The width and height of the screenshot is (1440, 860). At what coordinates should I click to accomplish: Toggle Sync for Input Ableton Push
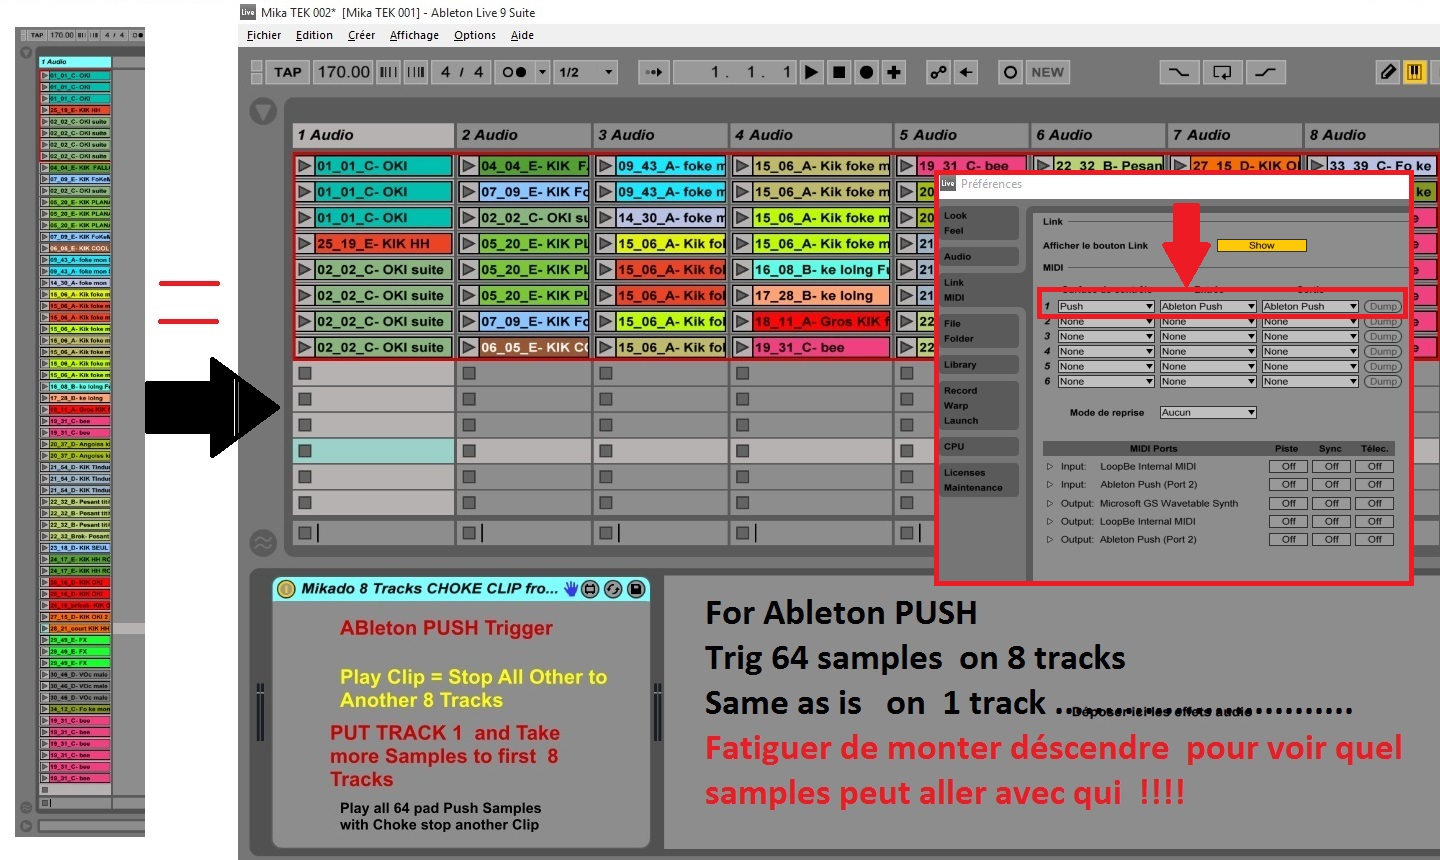coord(1331,485)
